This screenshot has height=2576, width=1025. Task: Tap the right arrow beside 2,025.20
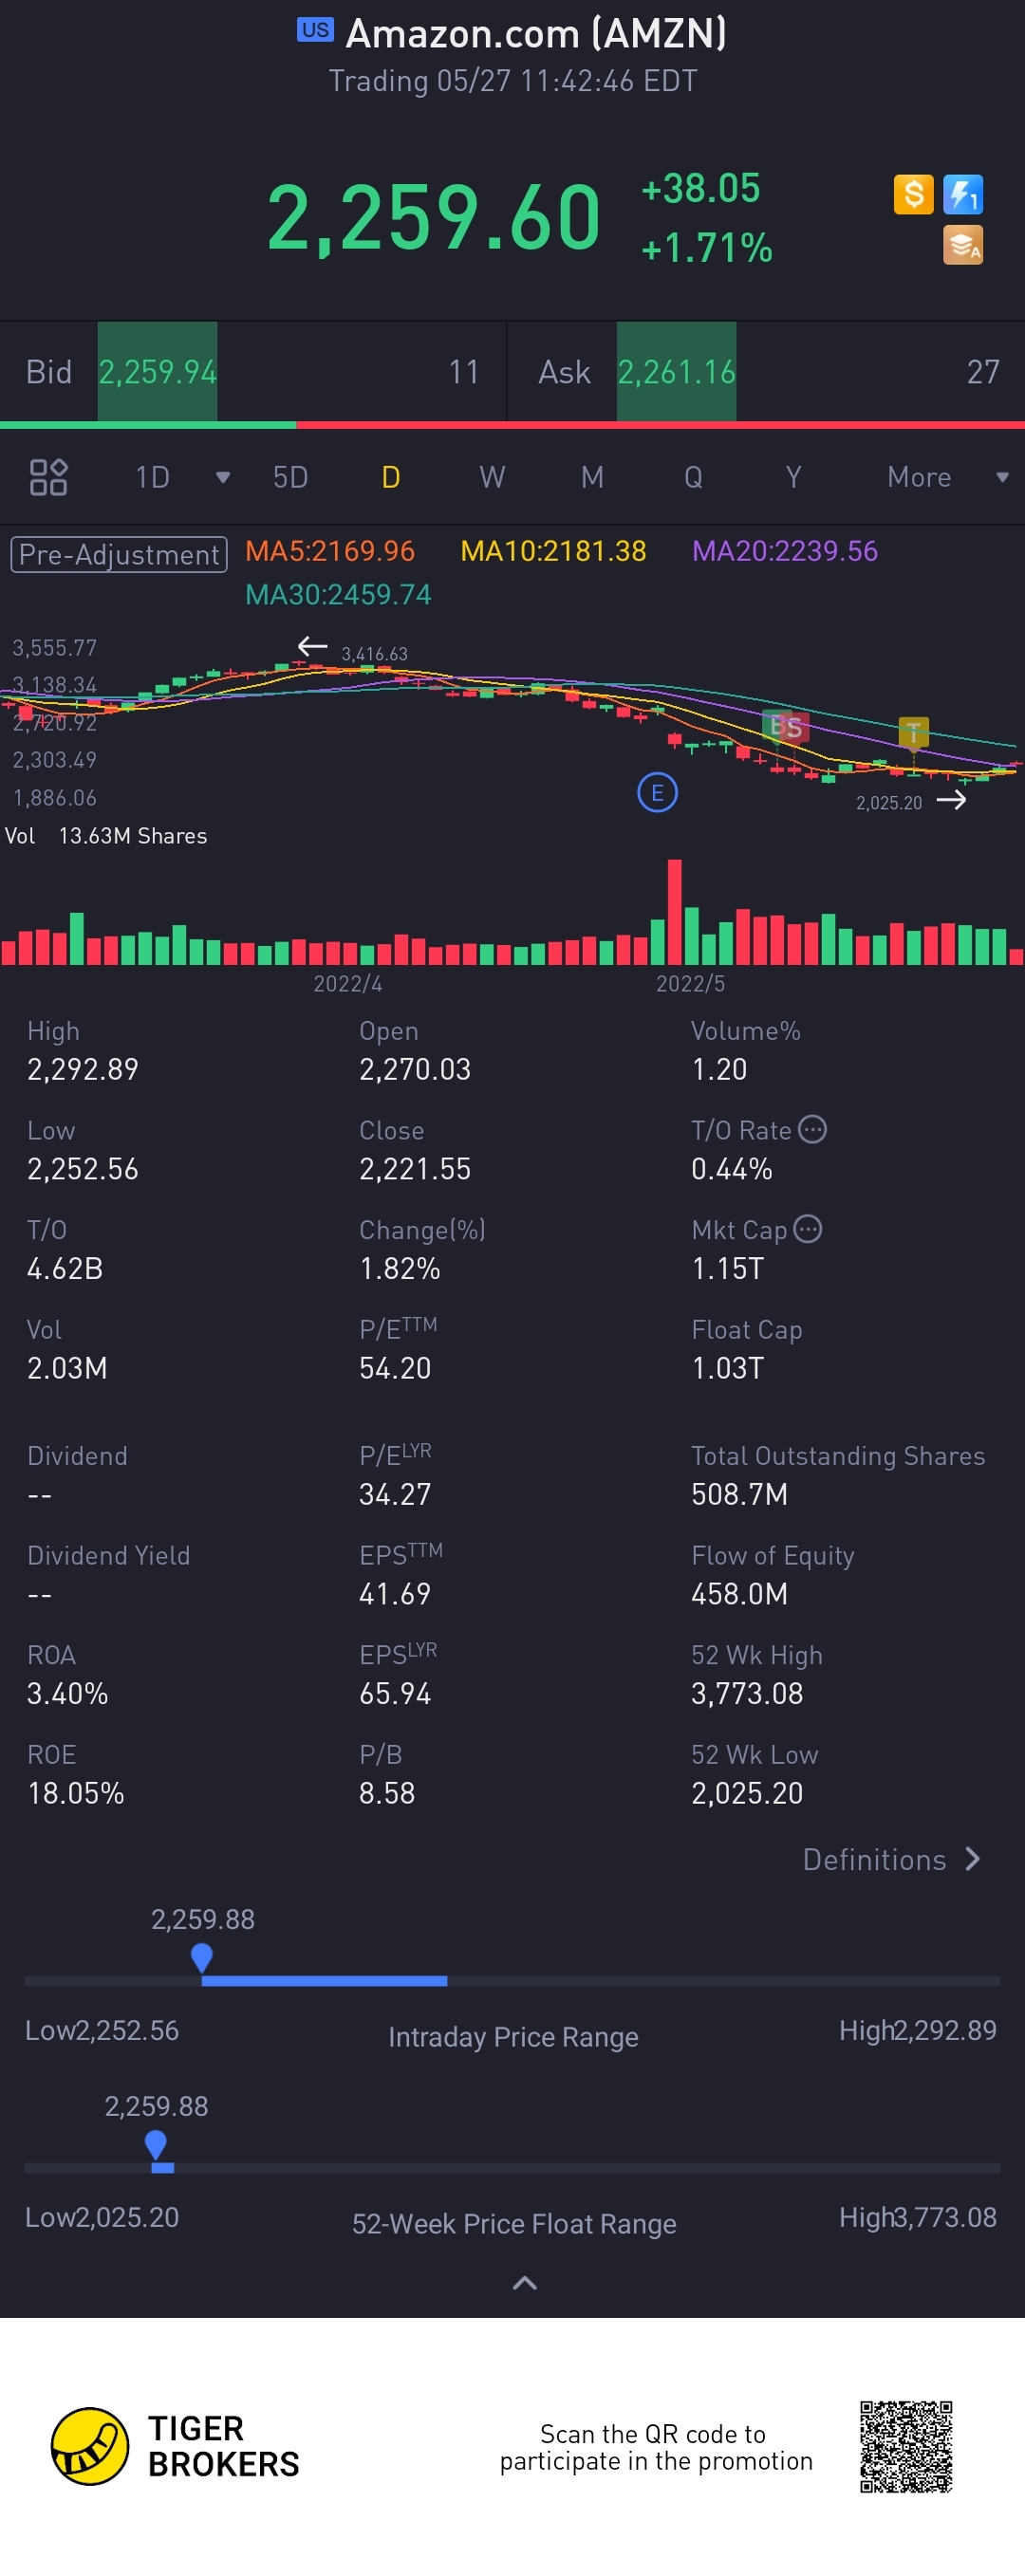click(x=951, y=800)
